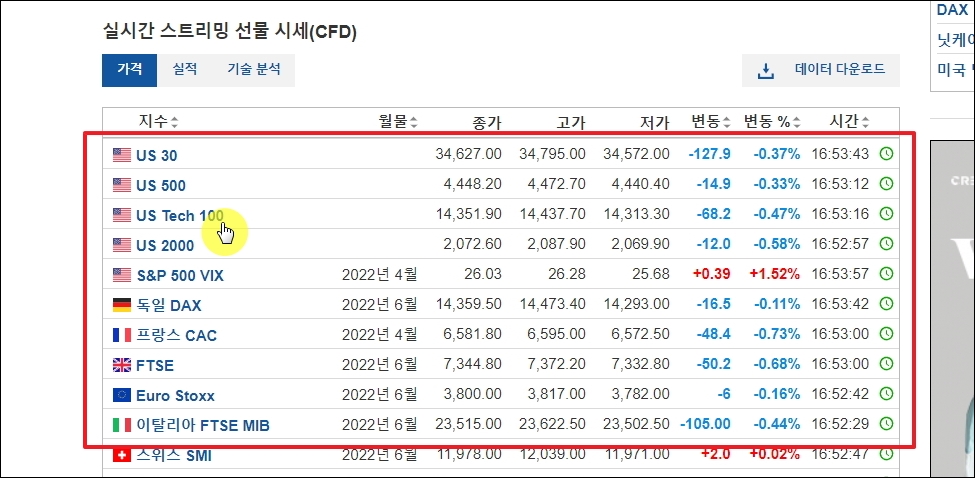The height and width of the screenshot is (478, 975).
Task: Open the 독일 DAX link
Action: click(x=169, y=305)
